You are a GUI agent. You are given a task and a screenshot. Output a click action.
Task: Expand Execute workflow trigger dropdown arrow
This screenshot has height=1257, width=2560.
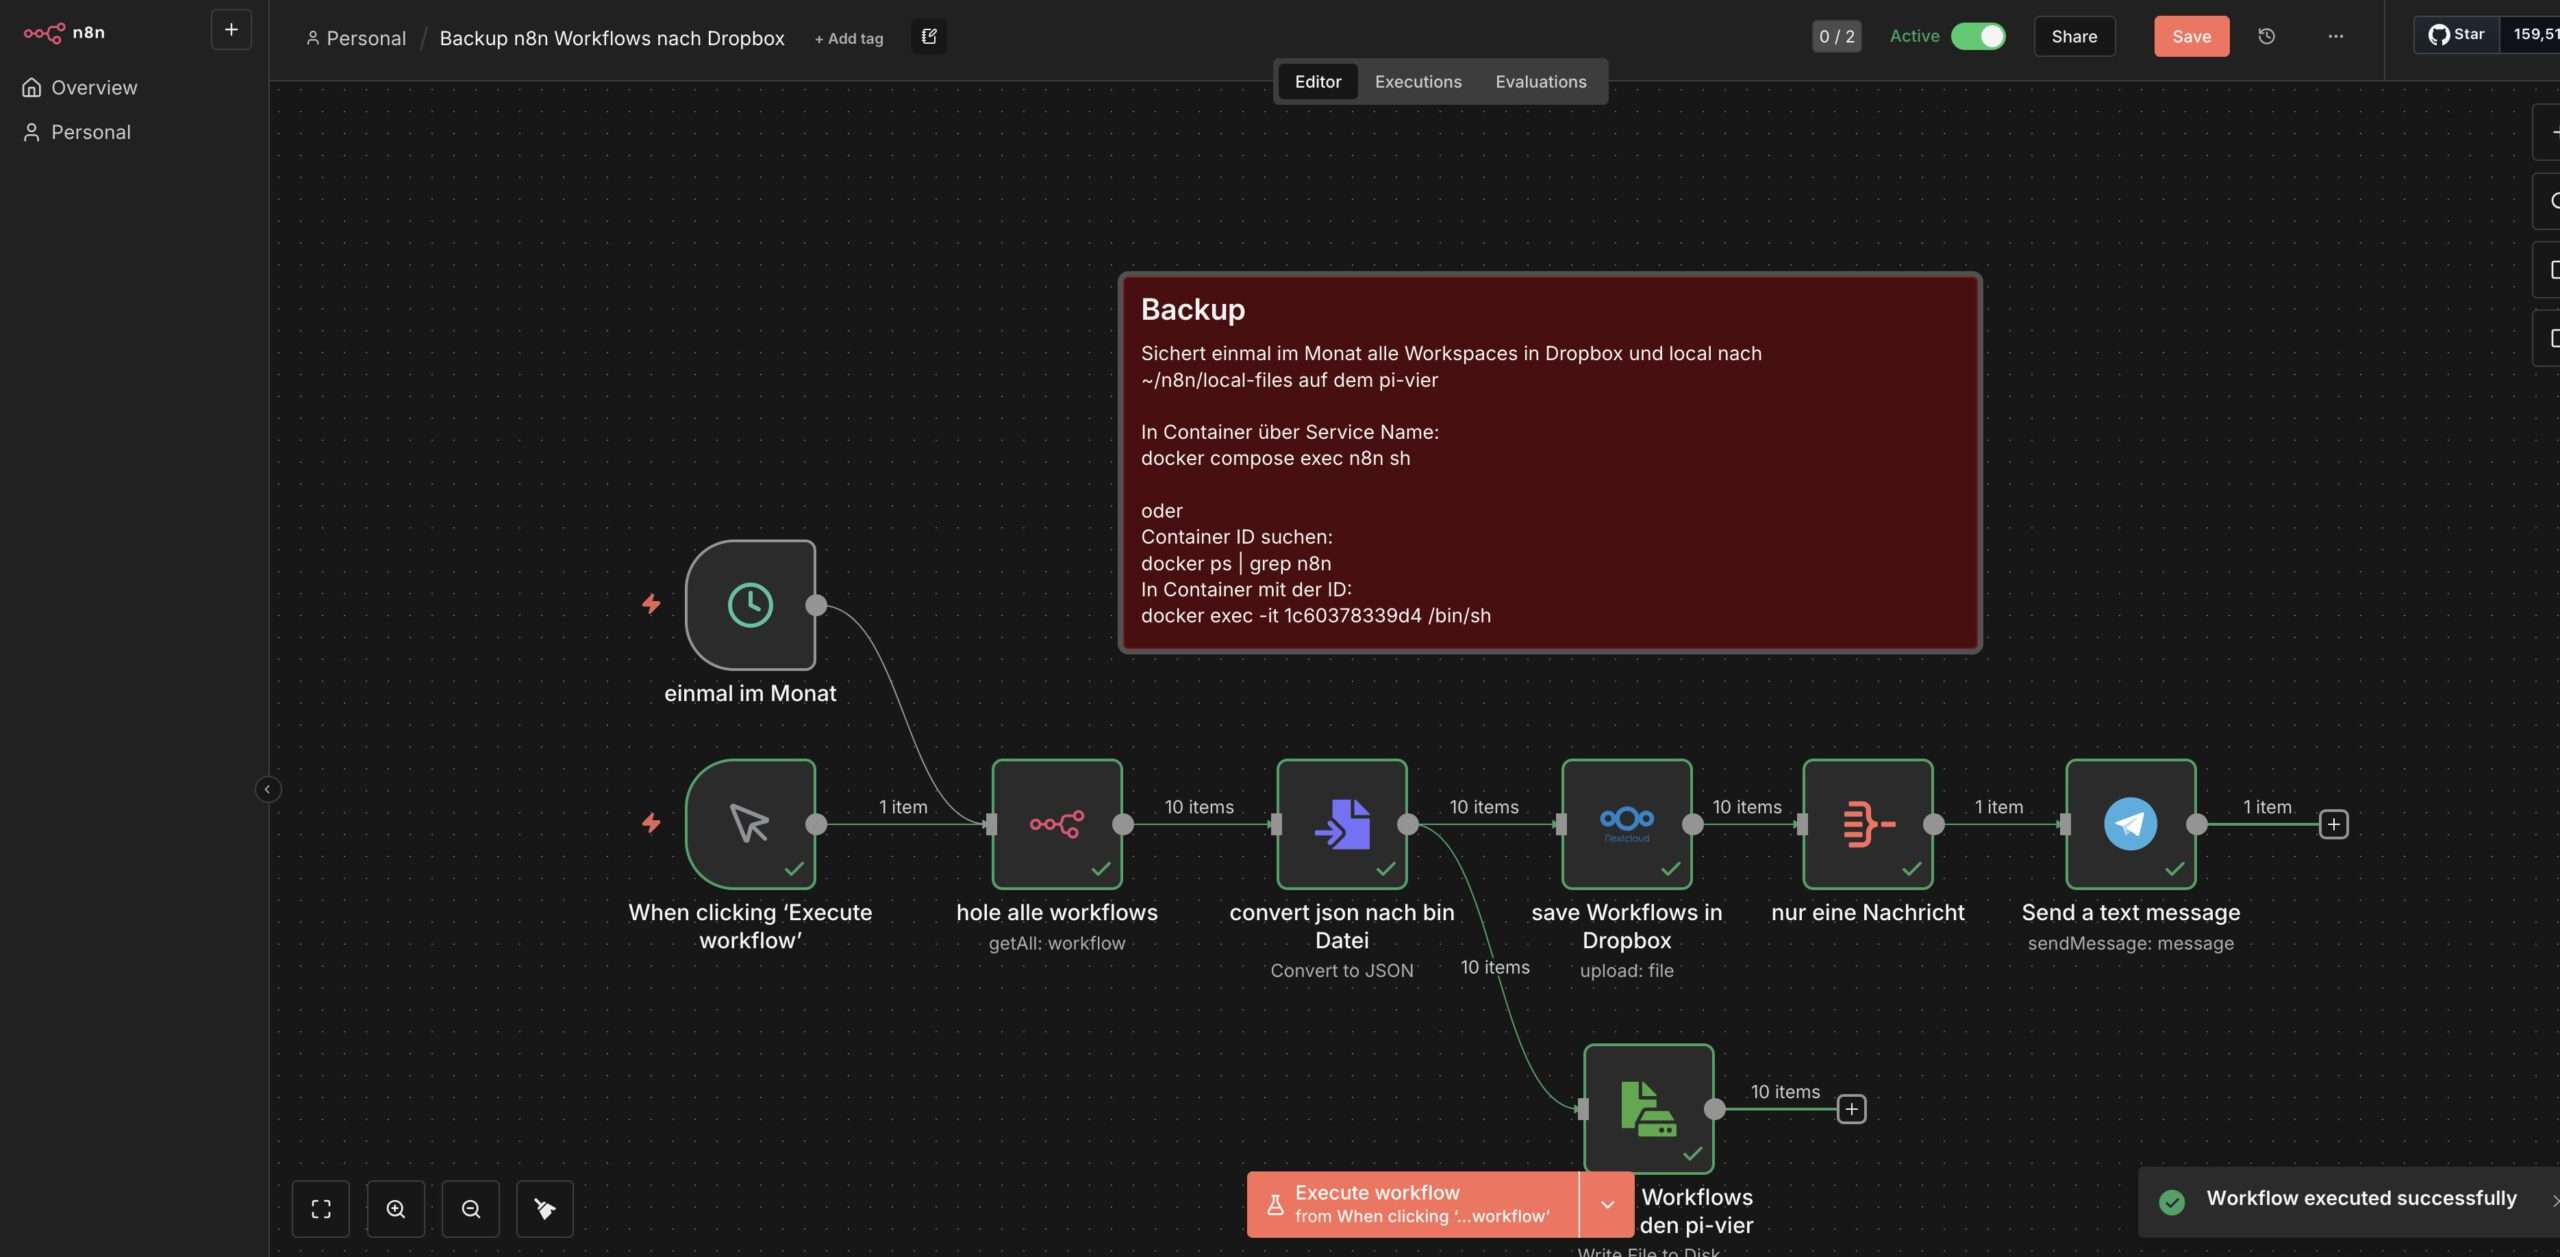coord(1607,1204)
